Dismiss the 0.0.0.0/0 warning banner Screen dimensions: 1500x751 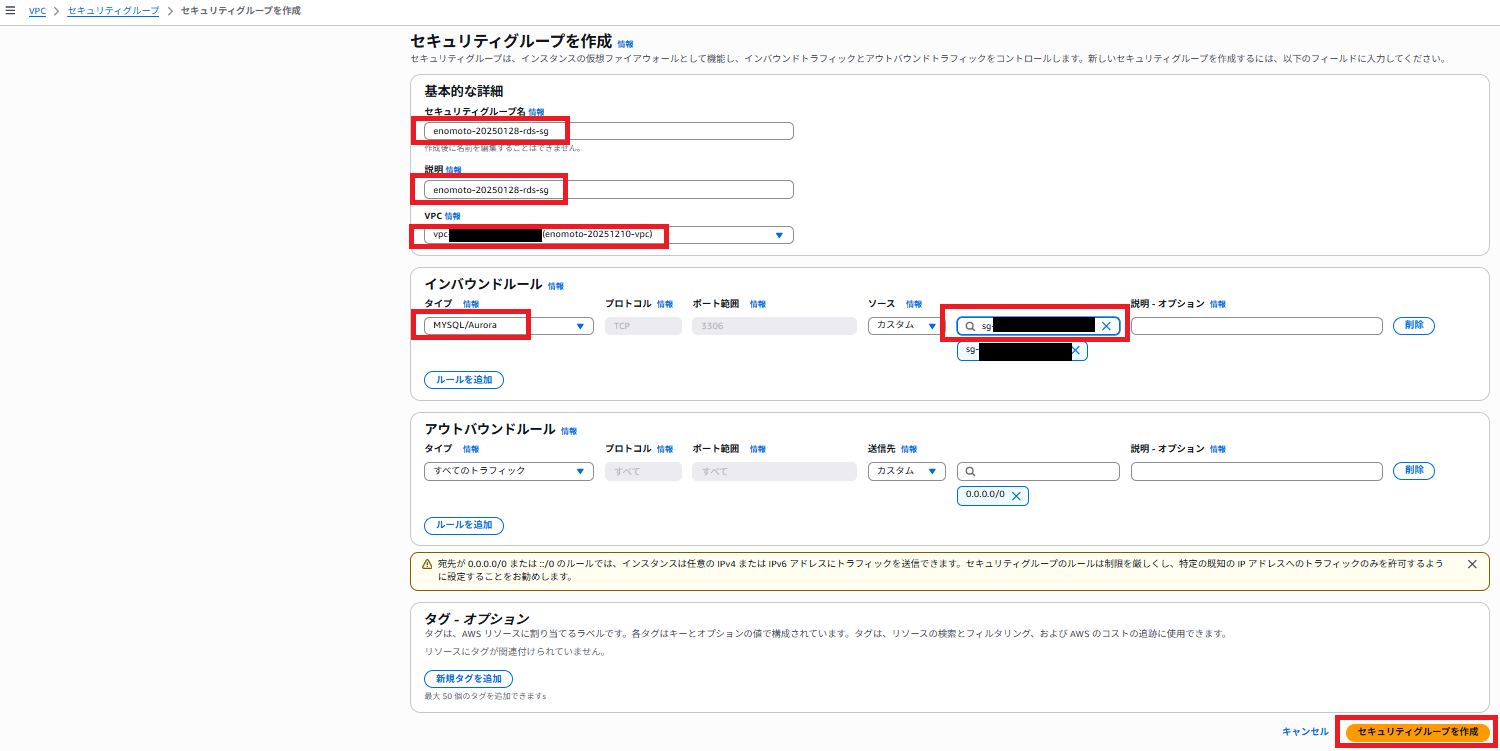click(1472, 564)
